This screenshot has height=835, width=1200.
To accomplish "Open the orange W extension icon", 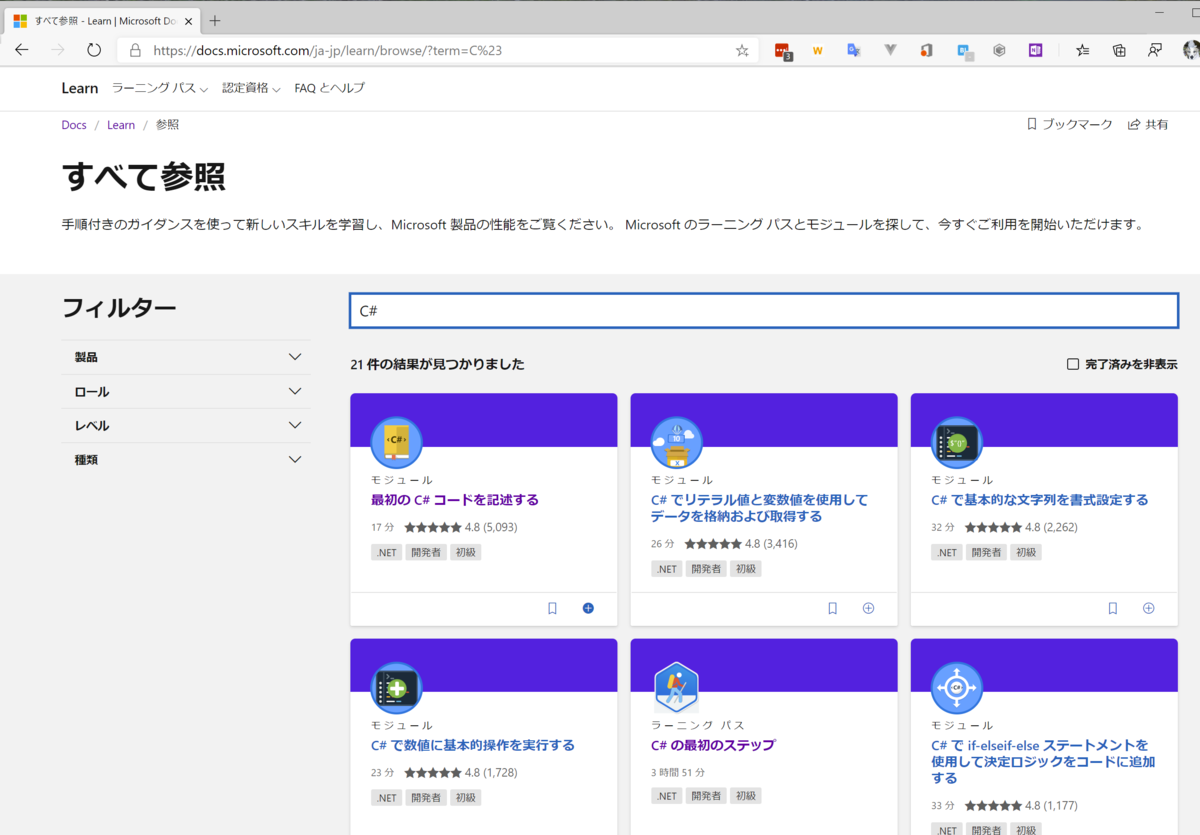I will point(818,50).
